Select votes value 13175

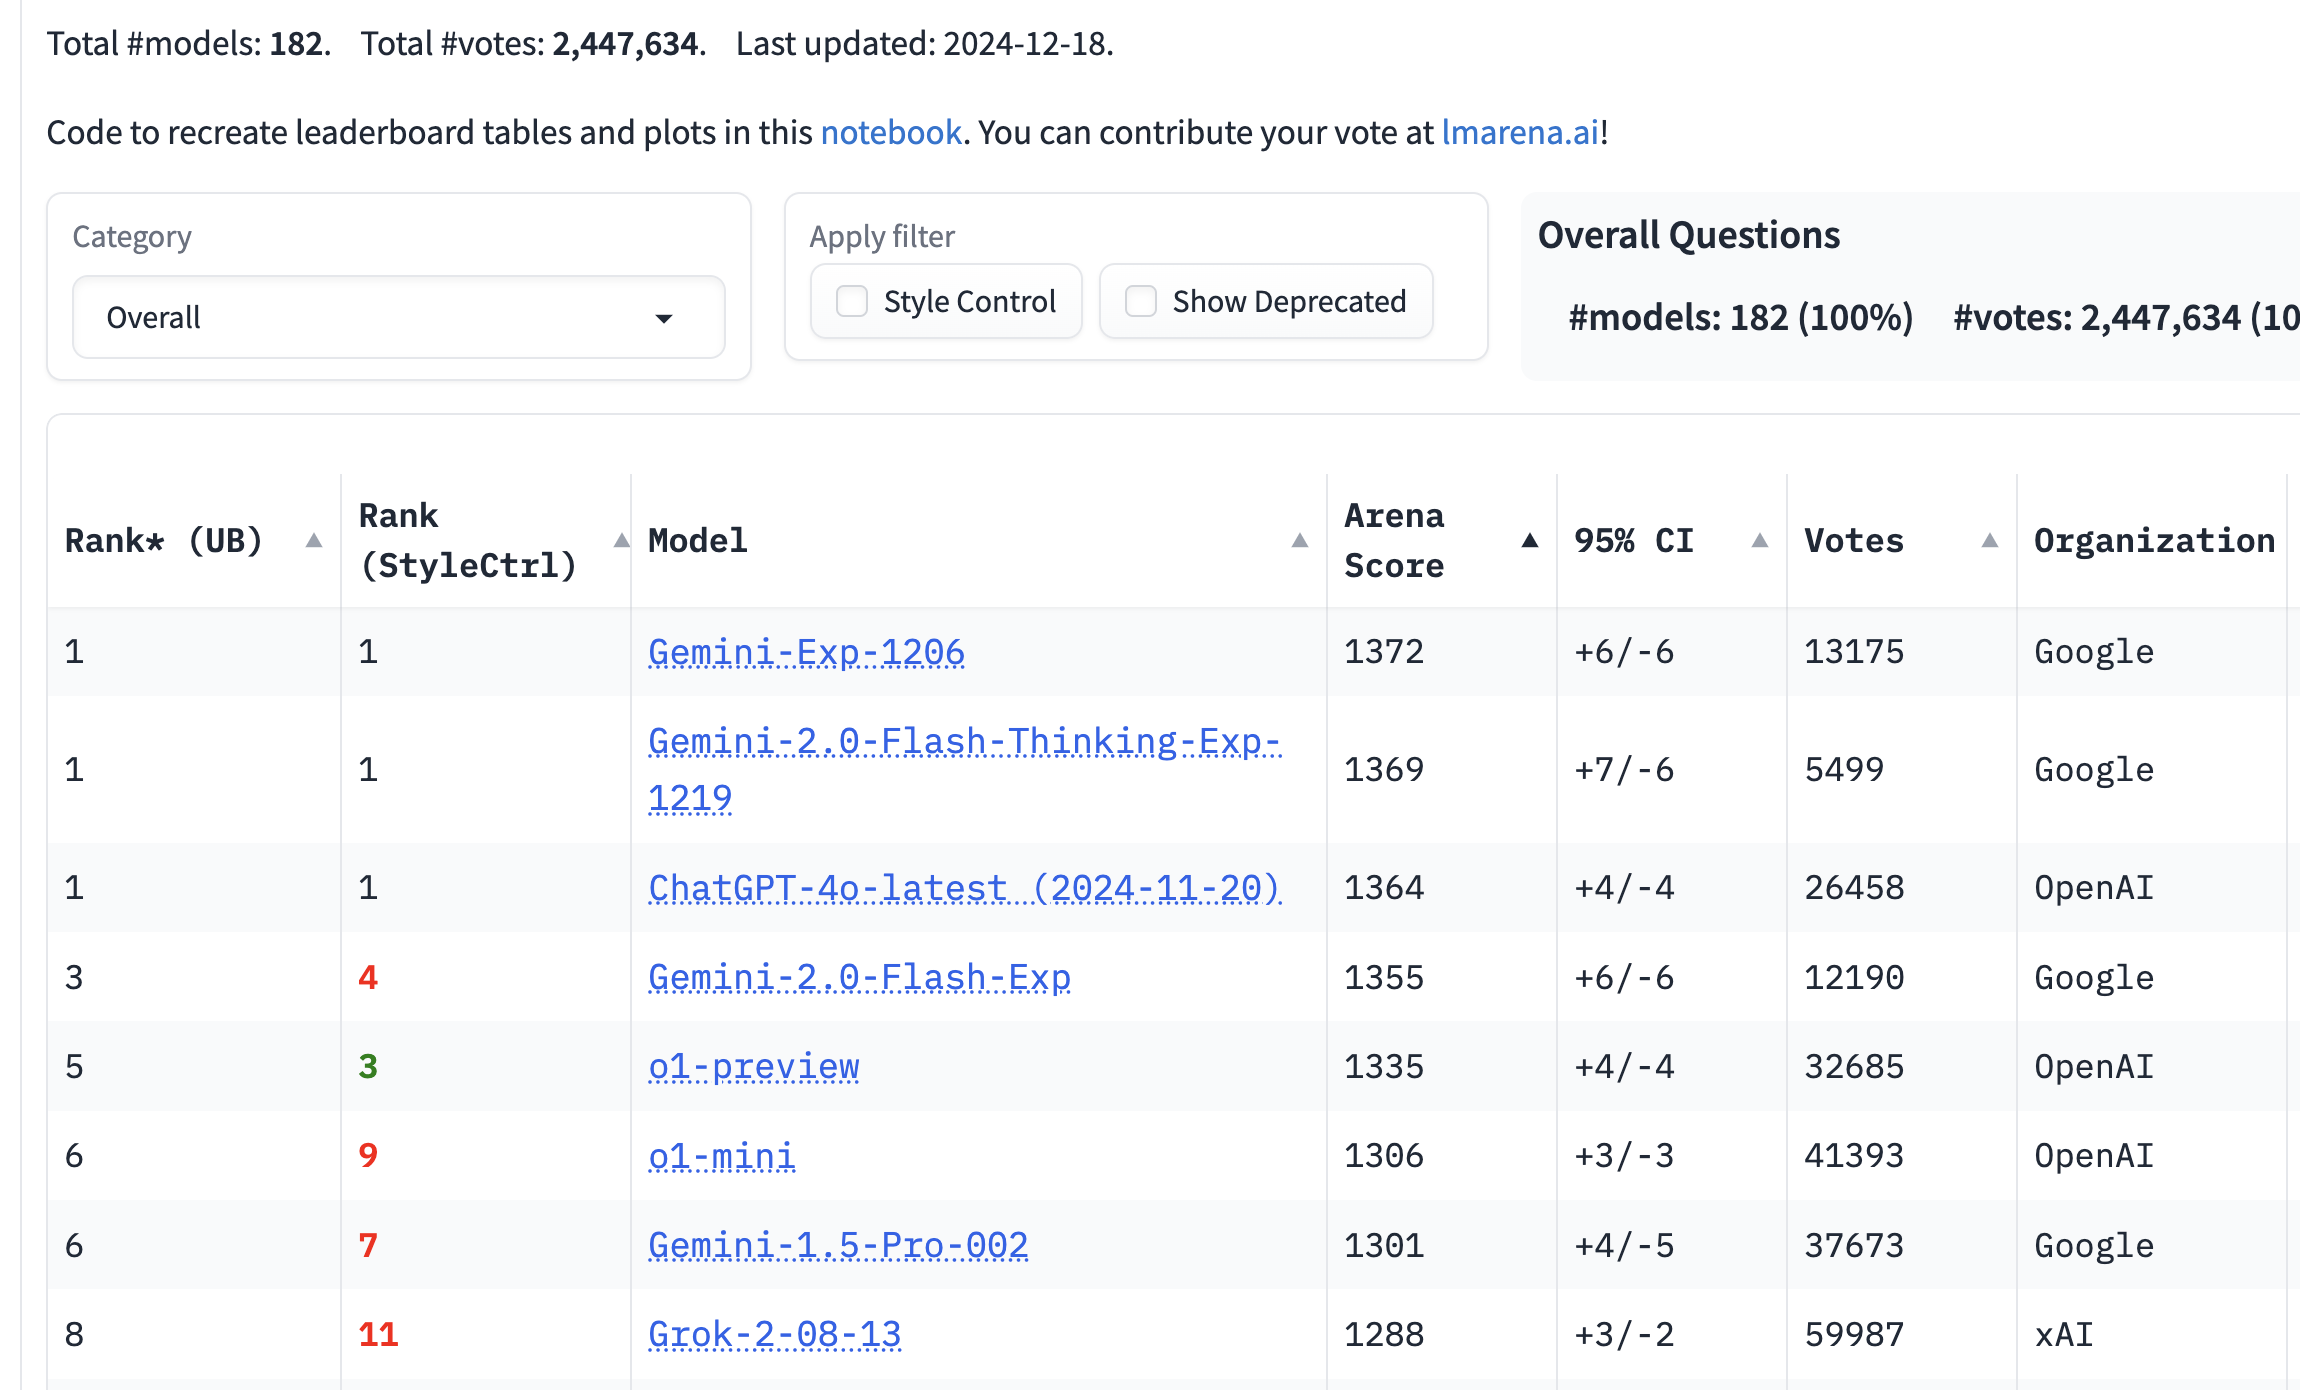click(1854, 652)
